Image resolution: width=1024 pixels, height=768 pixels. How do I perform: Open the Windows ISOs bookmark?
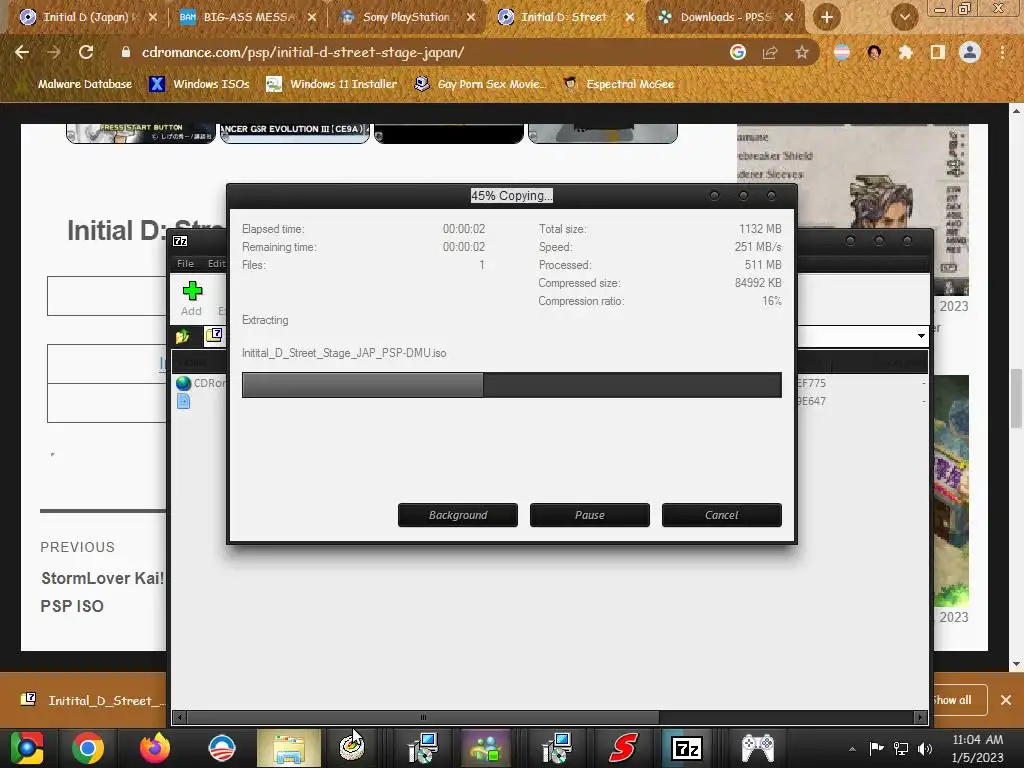(200, 84)
